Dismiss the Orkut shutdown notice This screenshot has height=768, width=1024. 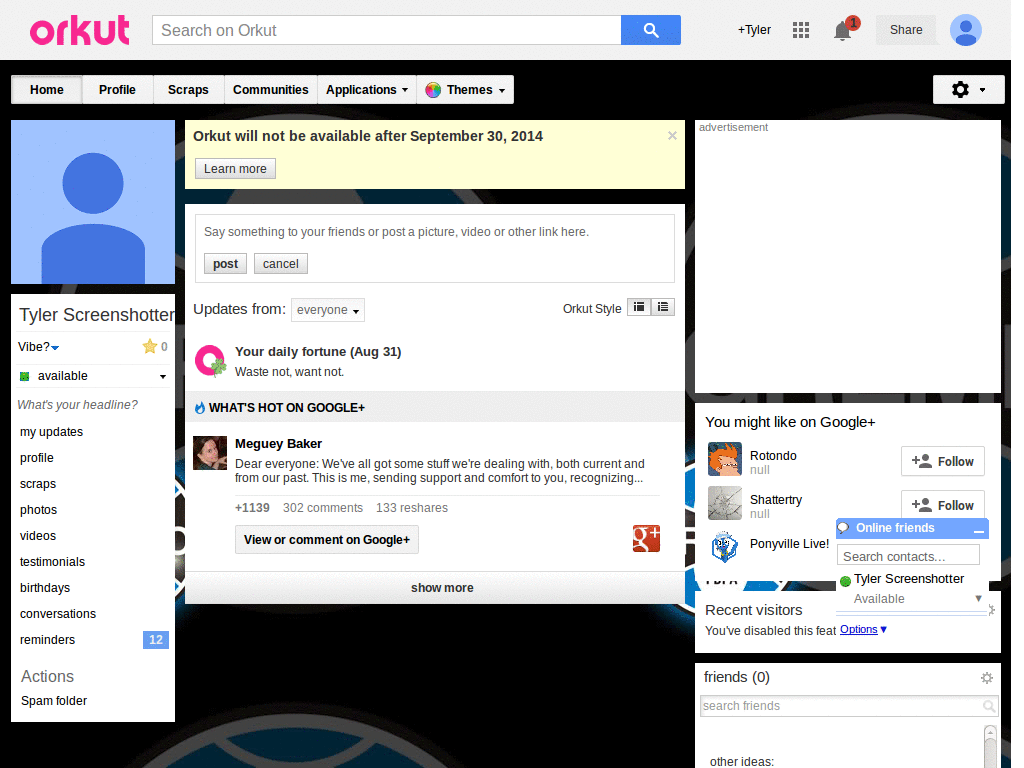click(672, 136)
